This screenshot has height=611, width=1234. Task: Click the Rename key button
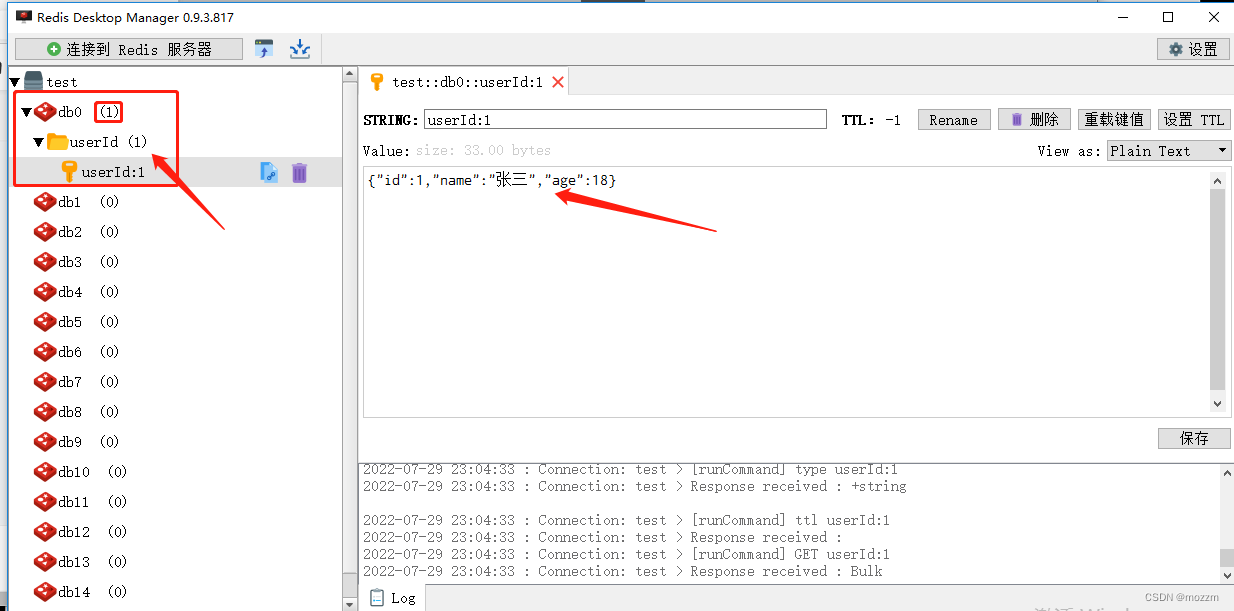click(954, 120)
